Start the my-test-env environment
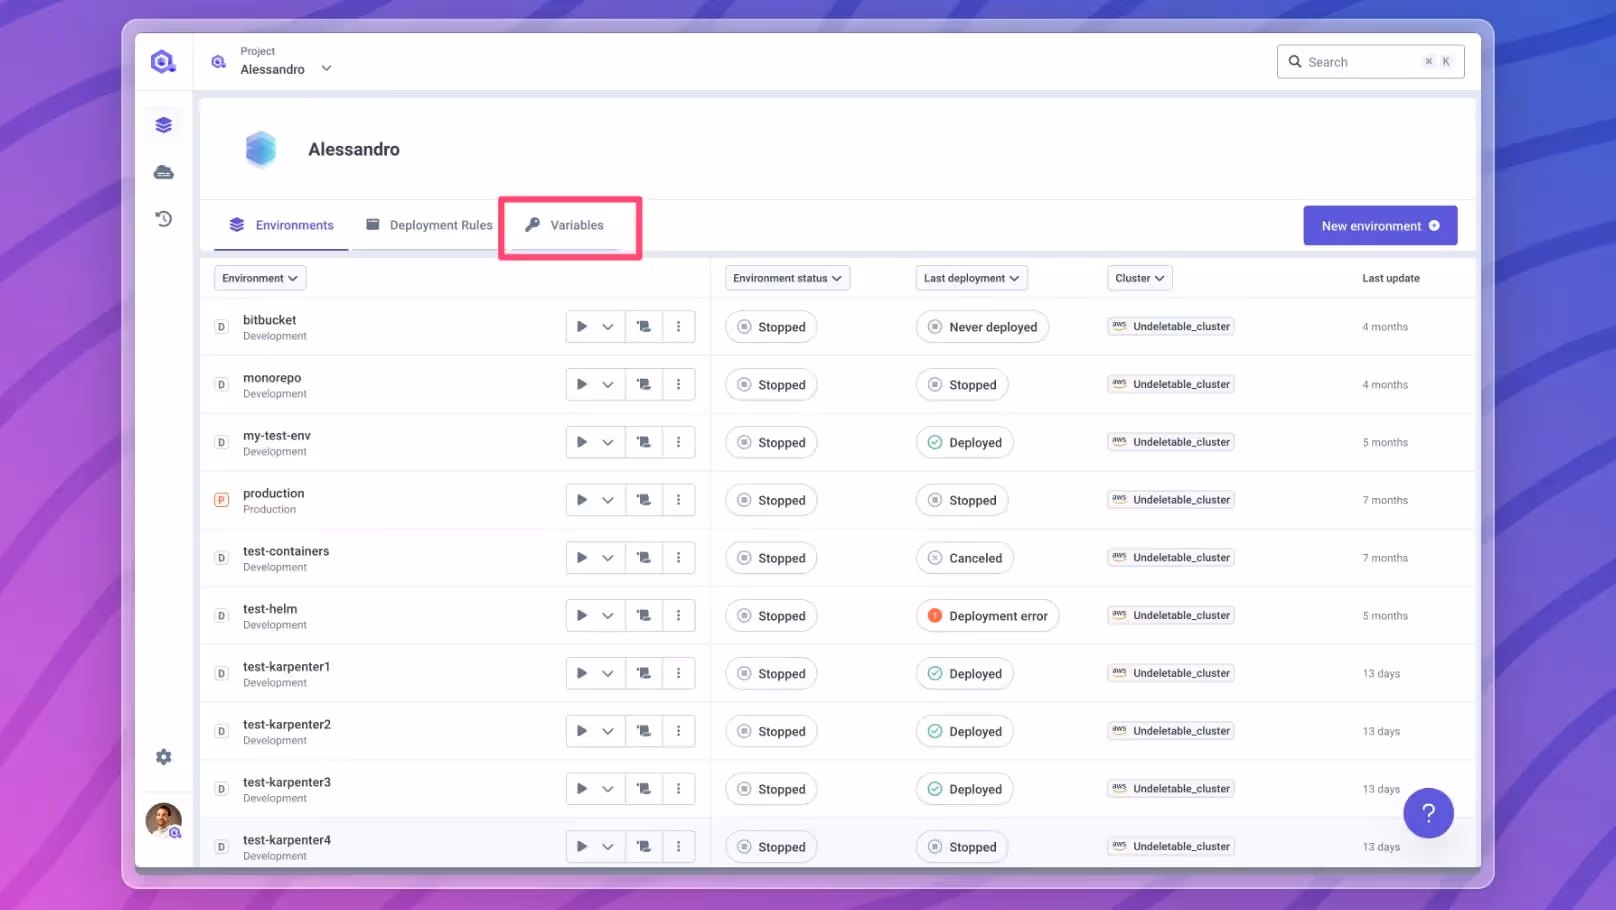The image size is (1616, 910). (x=582, y=443)
